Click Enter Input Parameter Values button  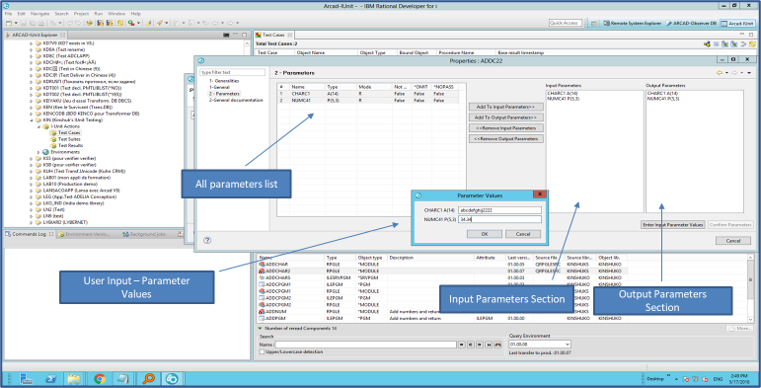(673, 225)
